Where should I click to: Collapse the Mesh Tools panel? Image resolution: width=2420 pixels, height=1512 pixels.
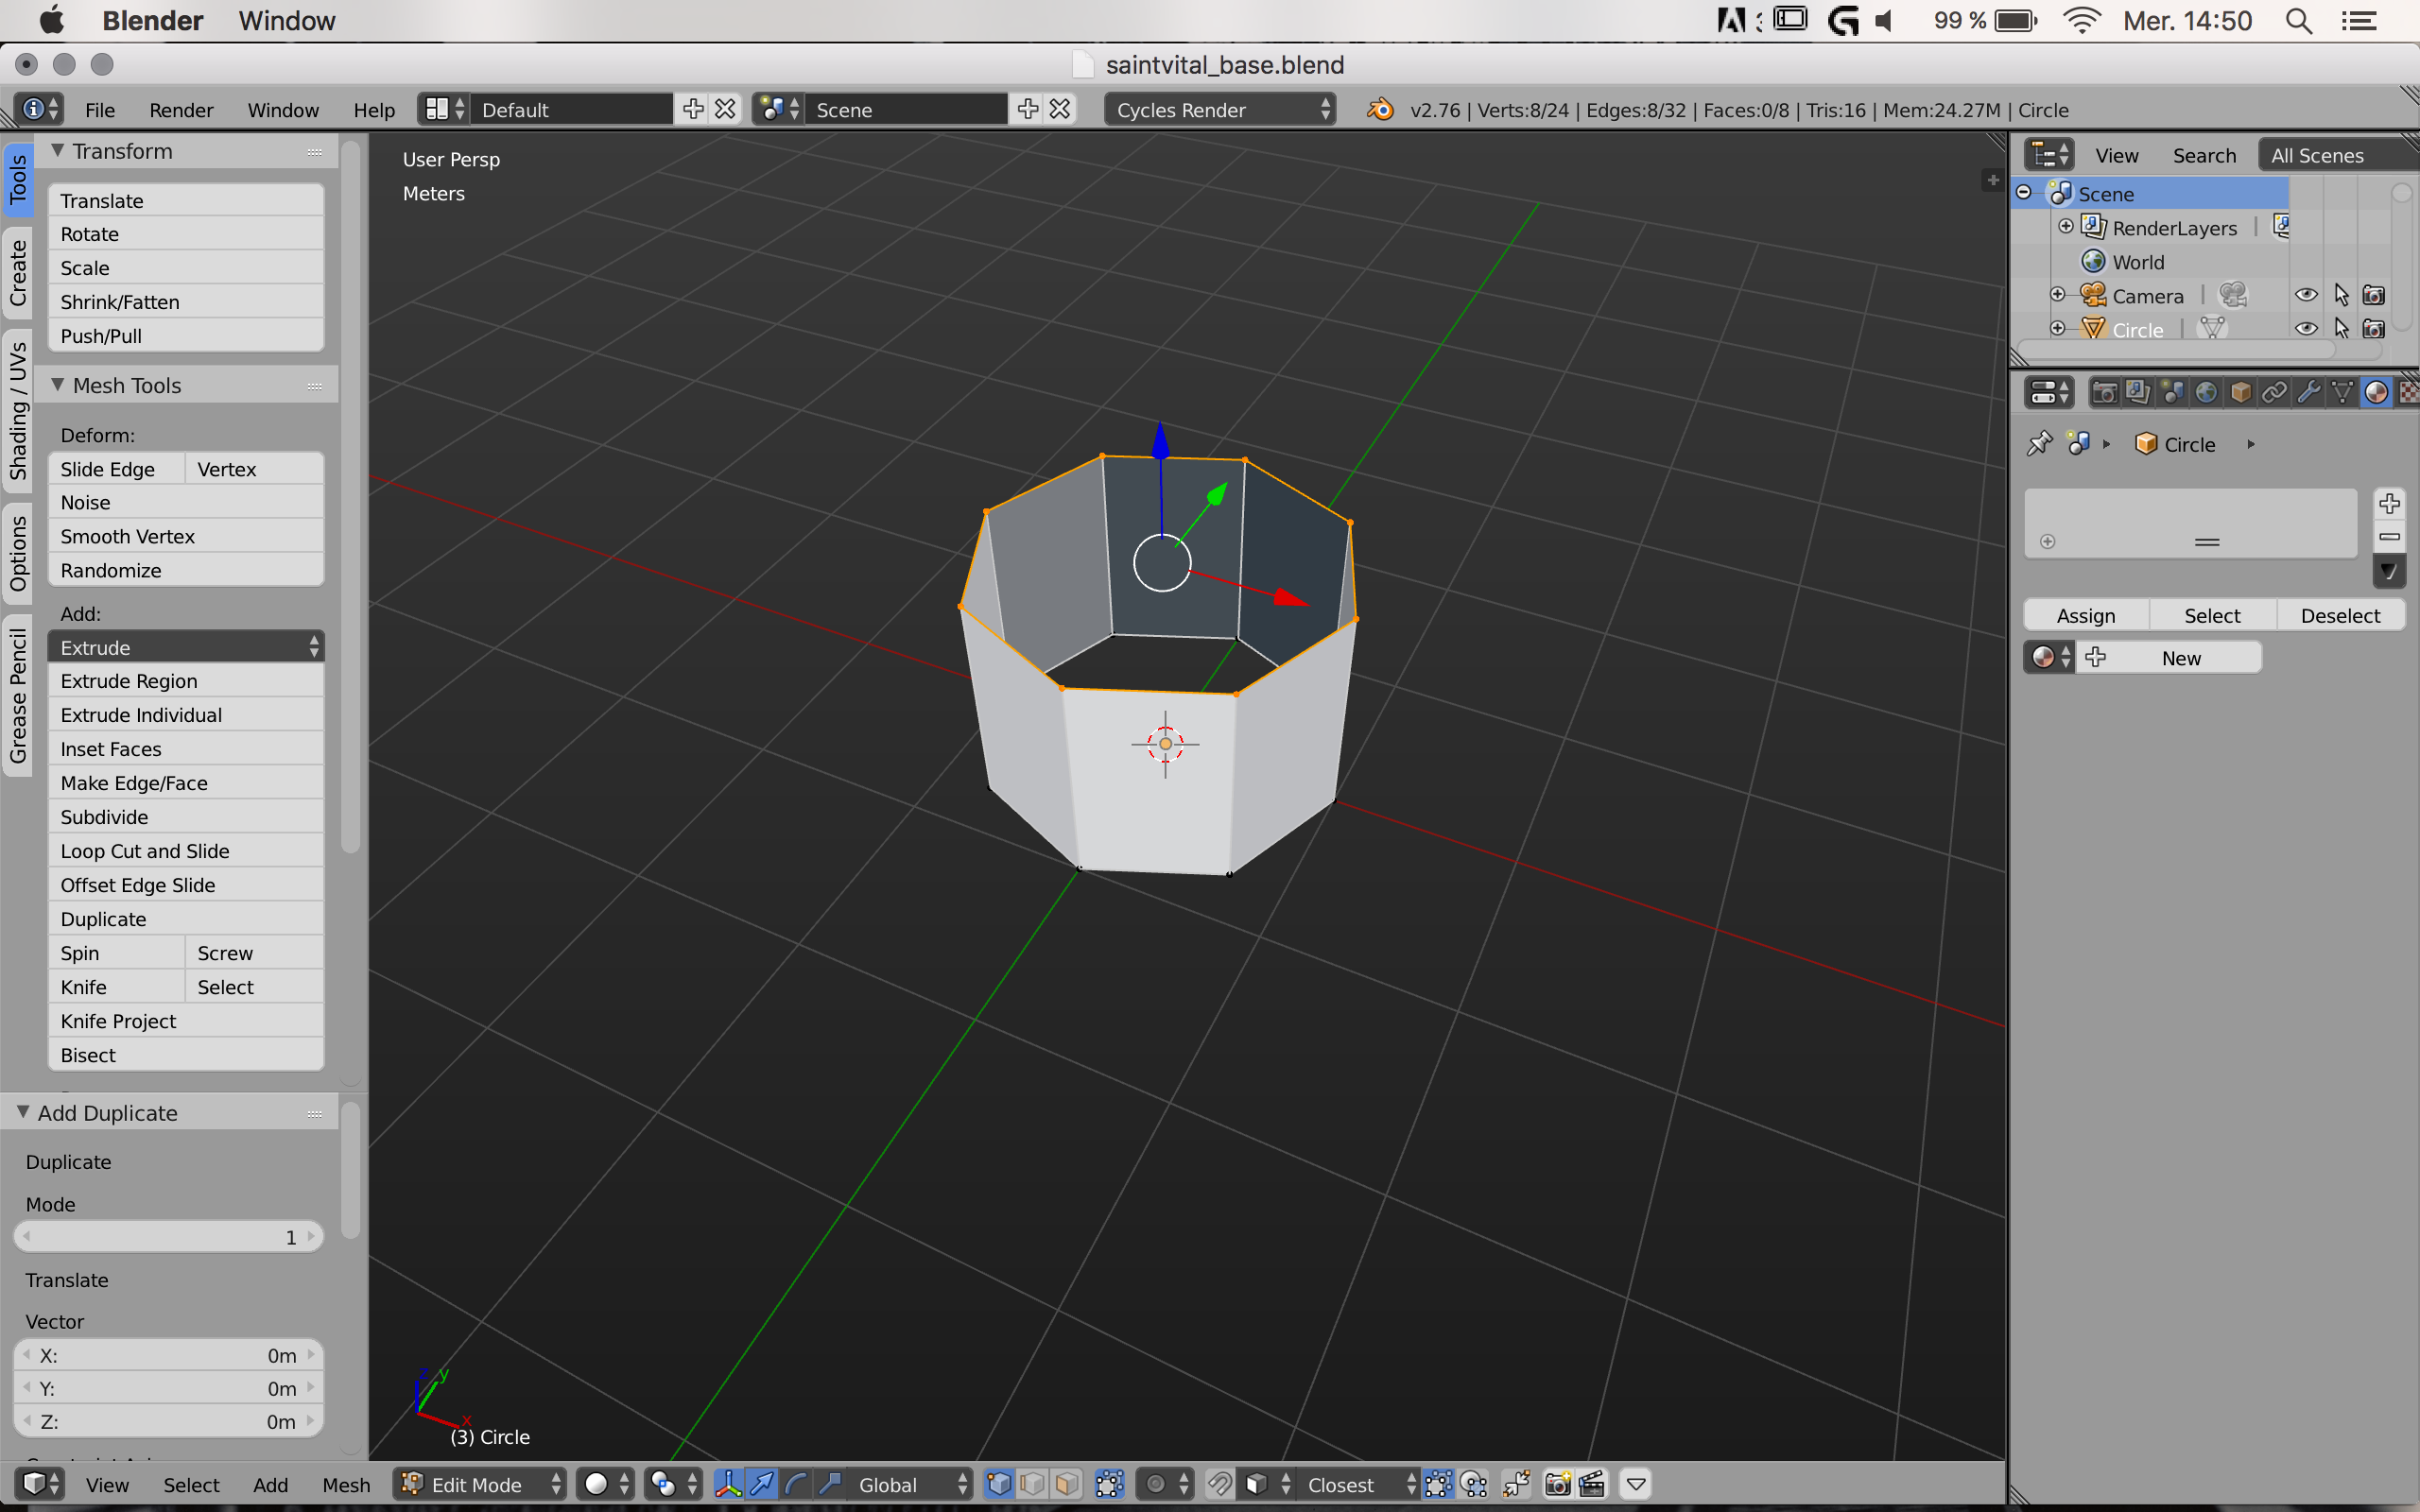point(58,385)
